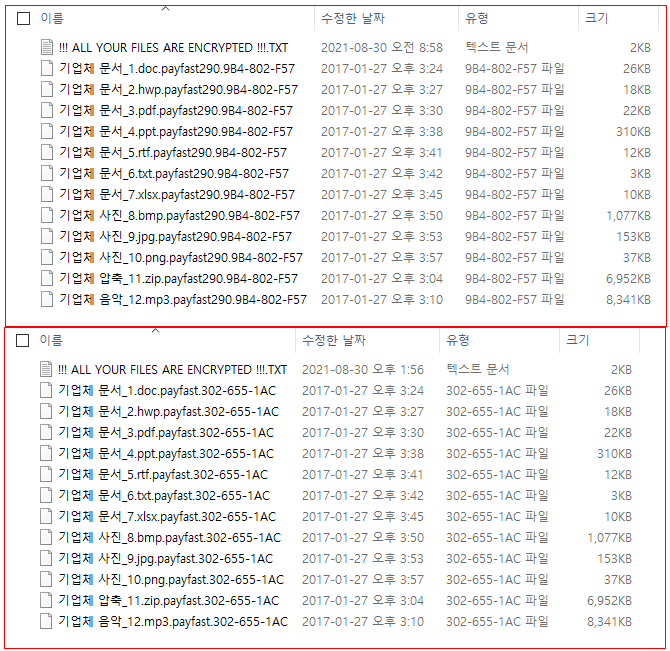Click file name 기업체 문서_3.pdf.payfast290.9B4-802-F57
The height and width of the screenshot is (651, 670).
point(176,110)
